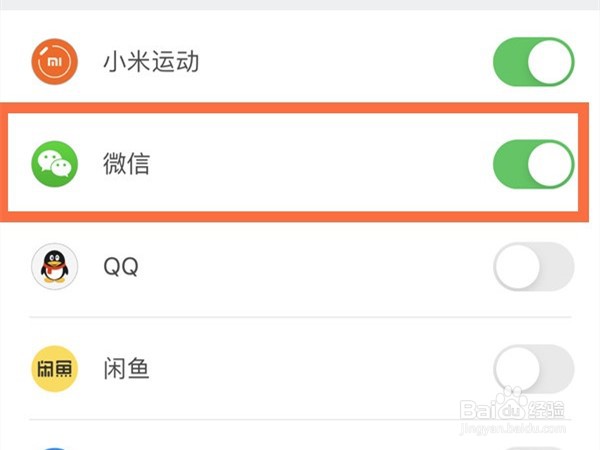600x450 pixels.
Task: Disable the 小米运动 notification switch
Action: [534, 62]
